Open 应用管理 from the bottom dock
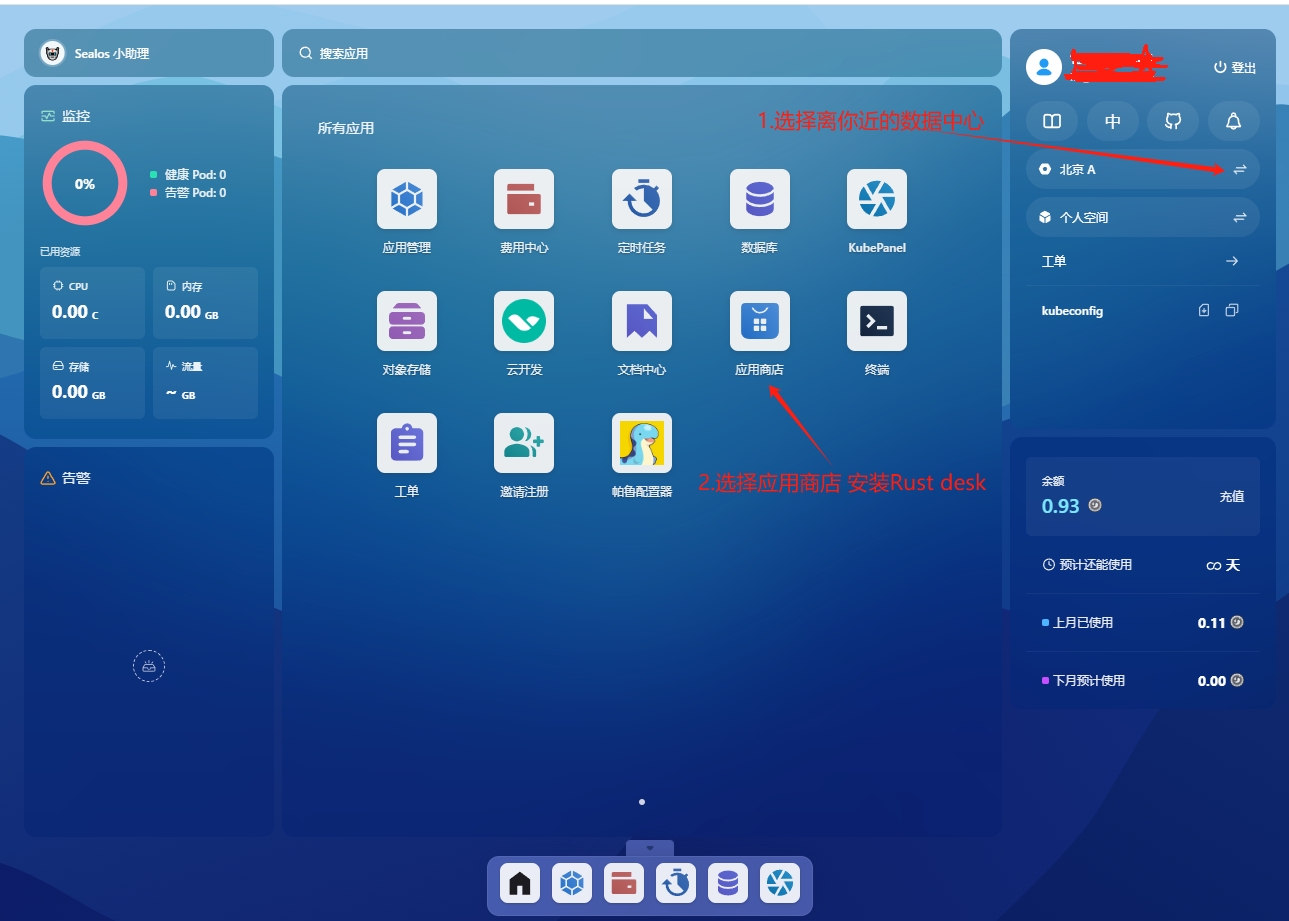The image size is (1289, 921). point(572,883)
